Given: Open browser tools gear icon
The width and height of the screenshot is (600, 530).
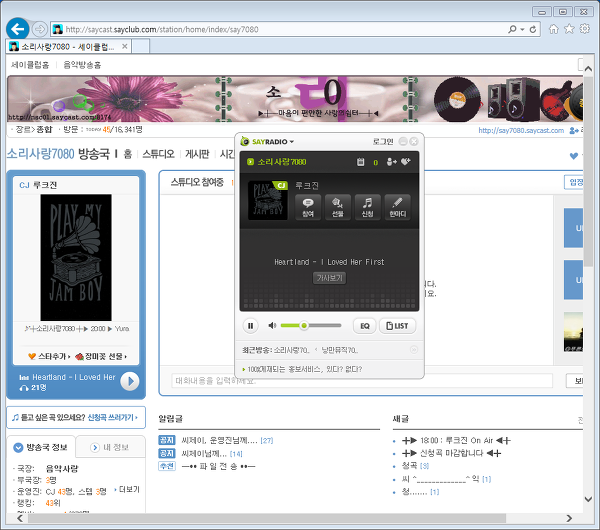Looking at the screenshot, I should click(585, 29).
